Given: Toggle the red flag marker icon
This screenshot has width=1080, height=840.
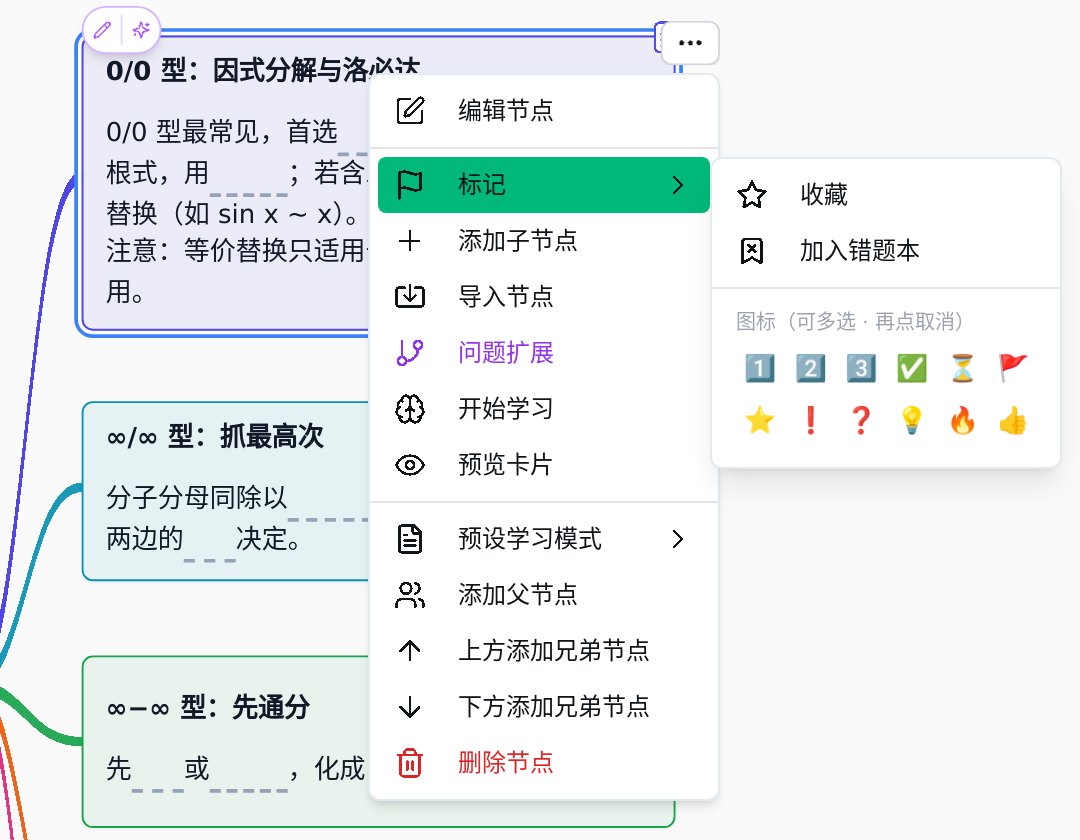Looking at the screenshot, I should click(x=1012, y=368).
